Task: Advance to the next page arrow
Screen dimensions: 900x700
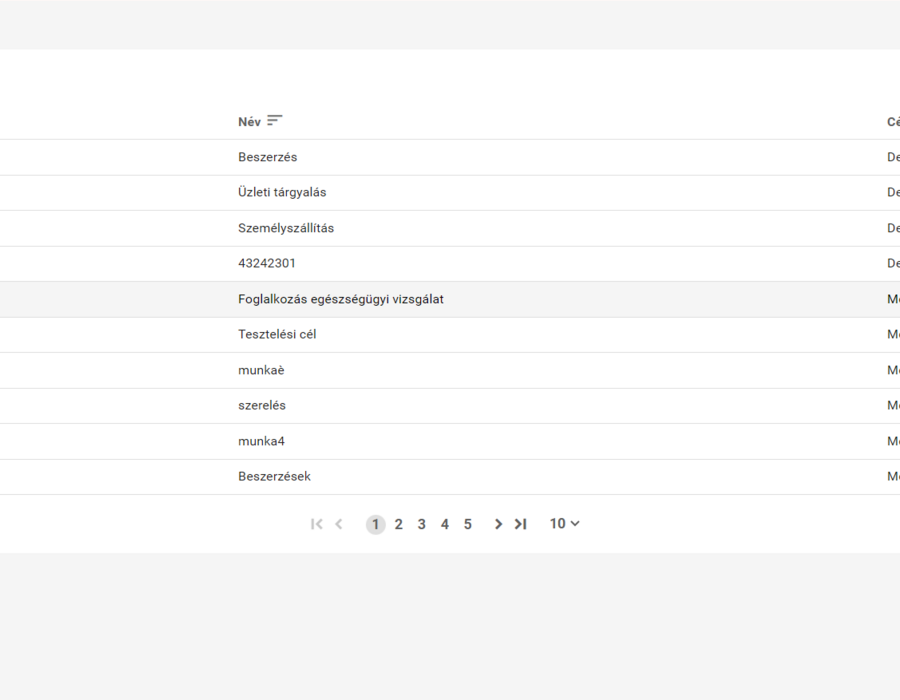Action: (498, 524)
